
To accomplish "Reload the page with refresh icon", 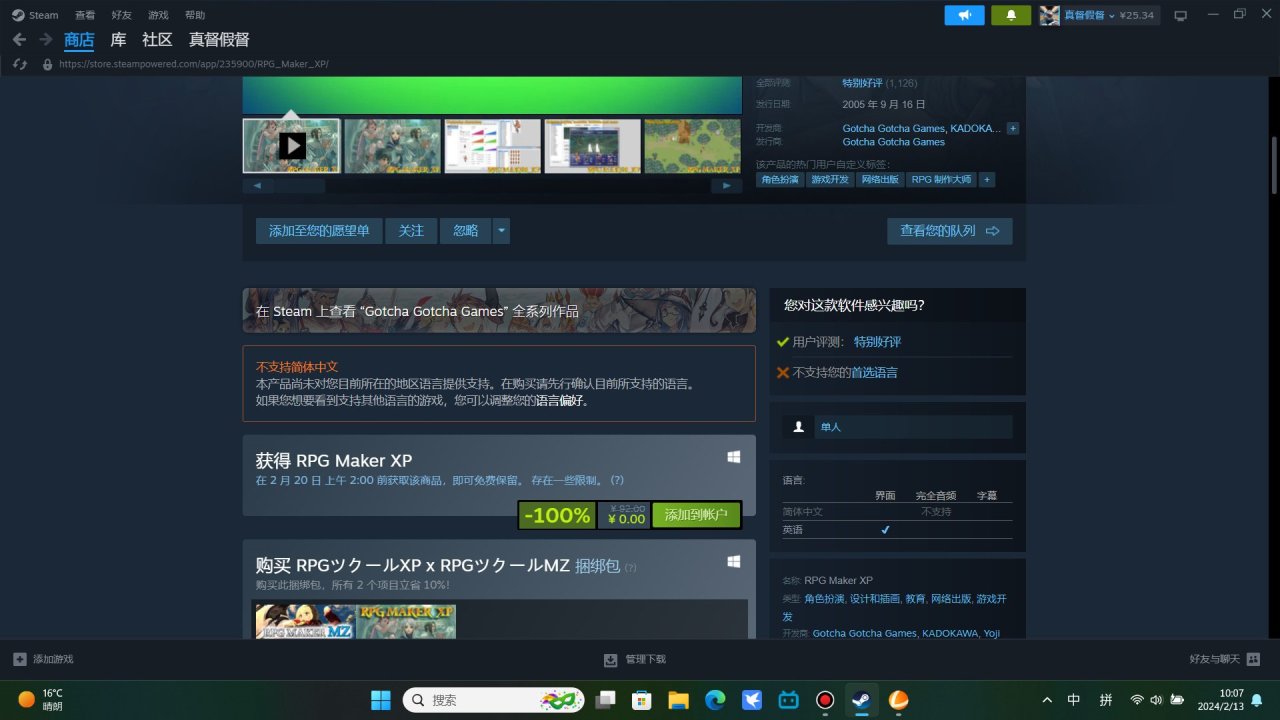I will 19,64.
